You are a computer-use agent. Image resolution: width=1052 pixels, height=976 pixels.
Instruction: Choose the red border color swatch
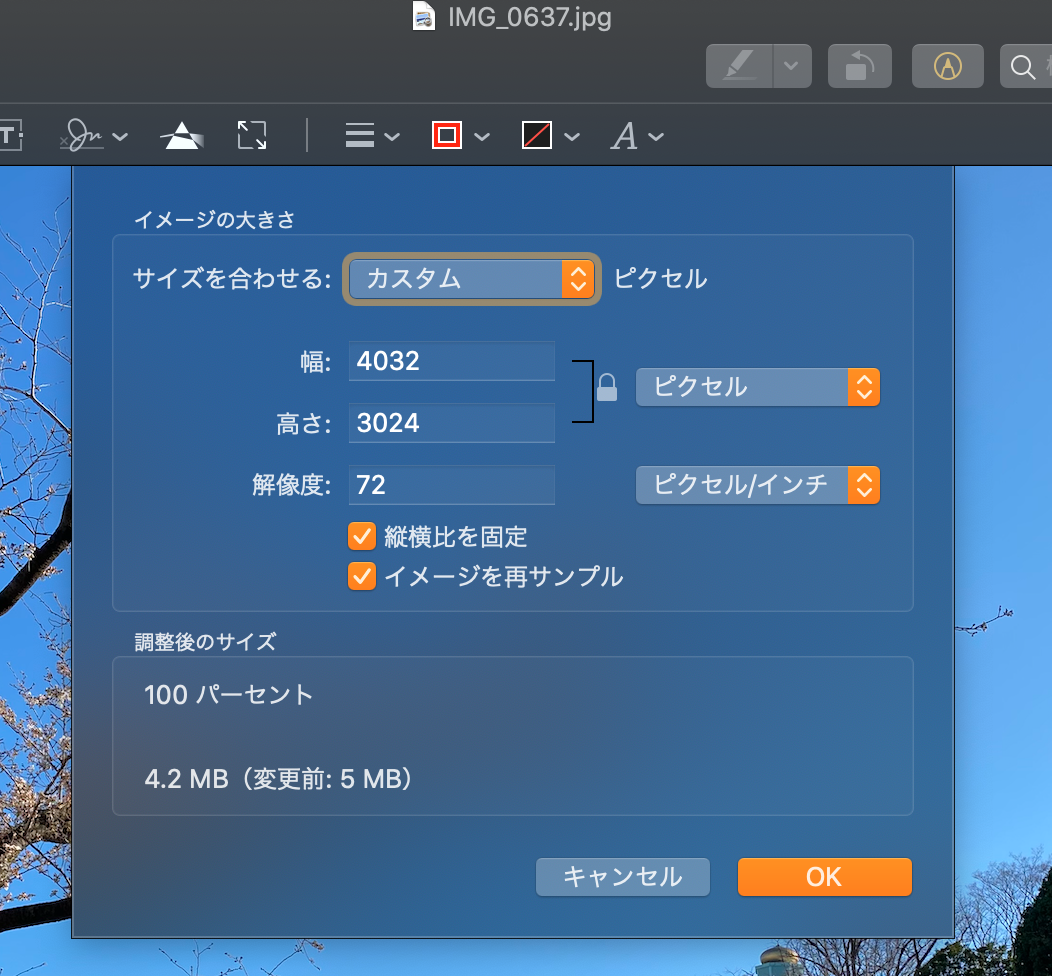(x=447, y=135)
